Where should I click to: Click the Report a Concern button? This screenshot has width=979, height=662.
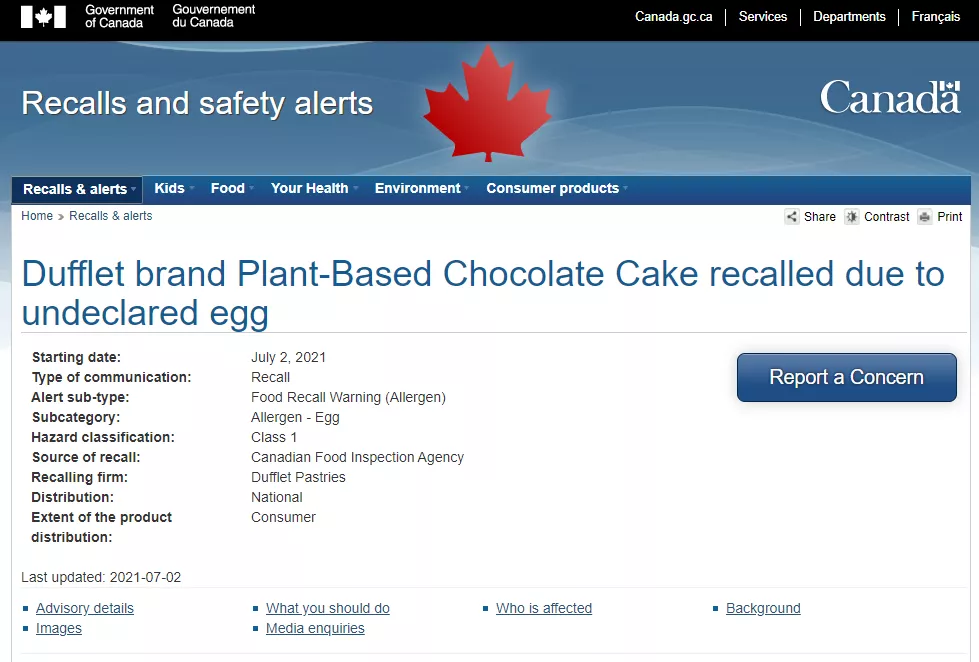847,377
